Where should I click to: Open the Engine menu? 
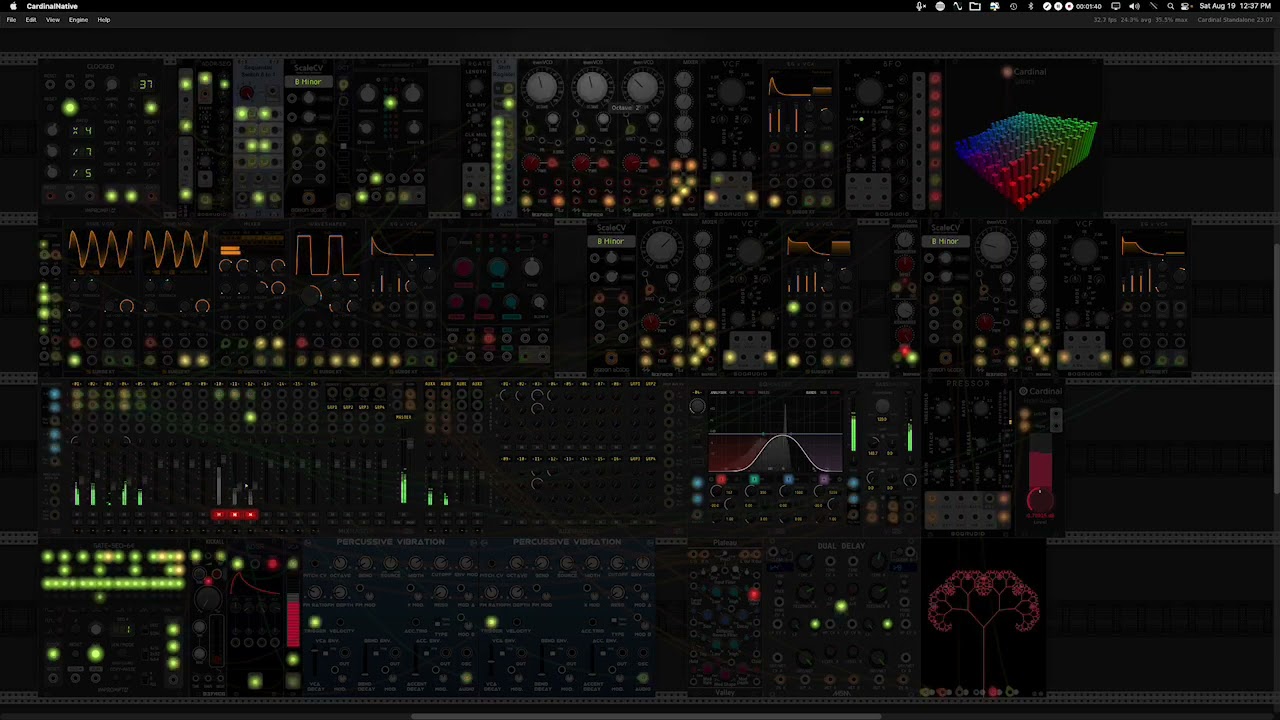click(78, 20)
